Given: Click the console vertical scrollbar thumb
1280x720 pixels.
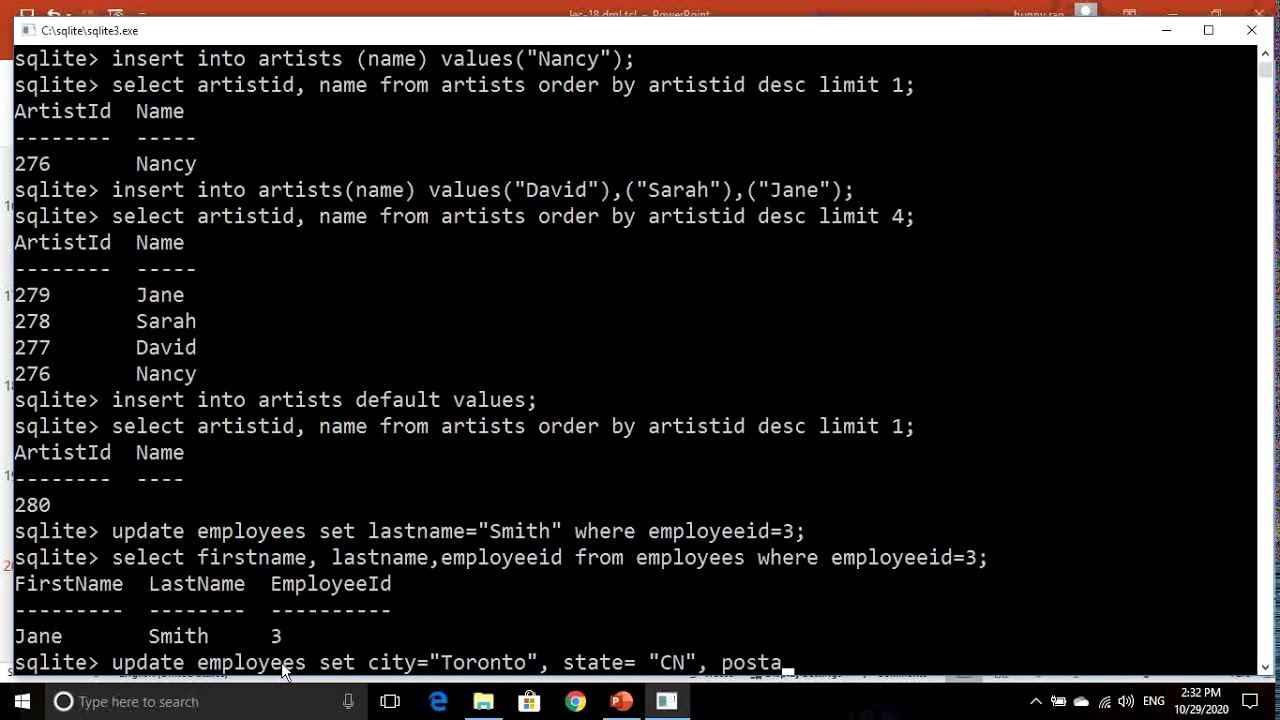Looking at the screenshot, I should point(1265,70).
